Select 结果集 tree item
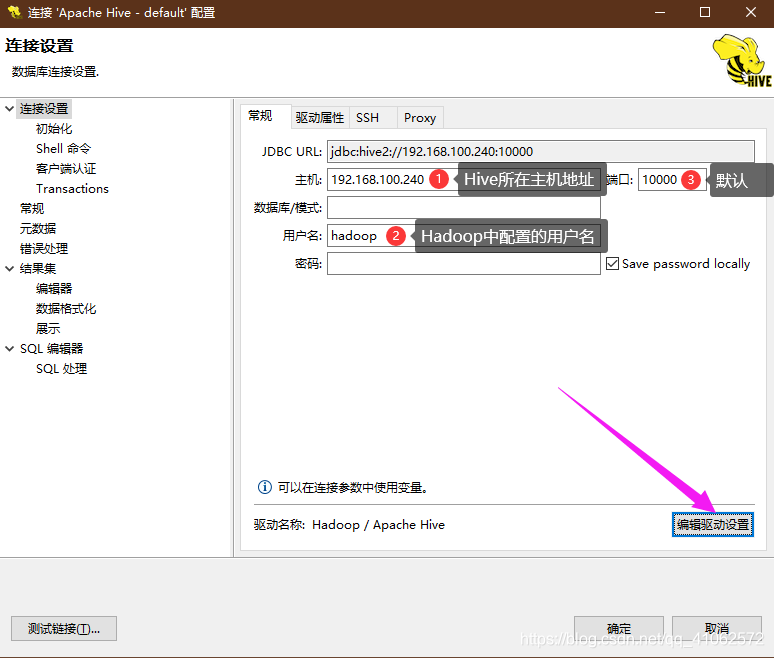 click(38, 269)
